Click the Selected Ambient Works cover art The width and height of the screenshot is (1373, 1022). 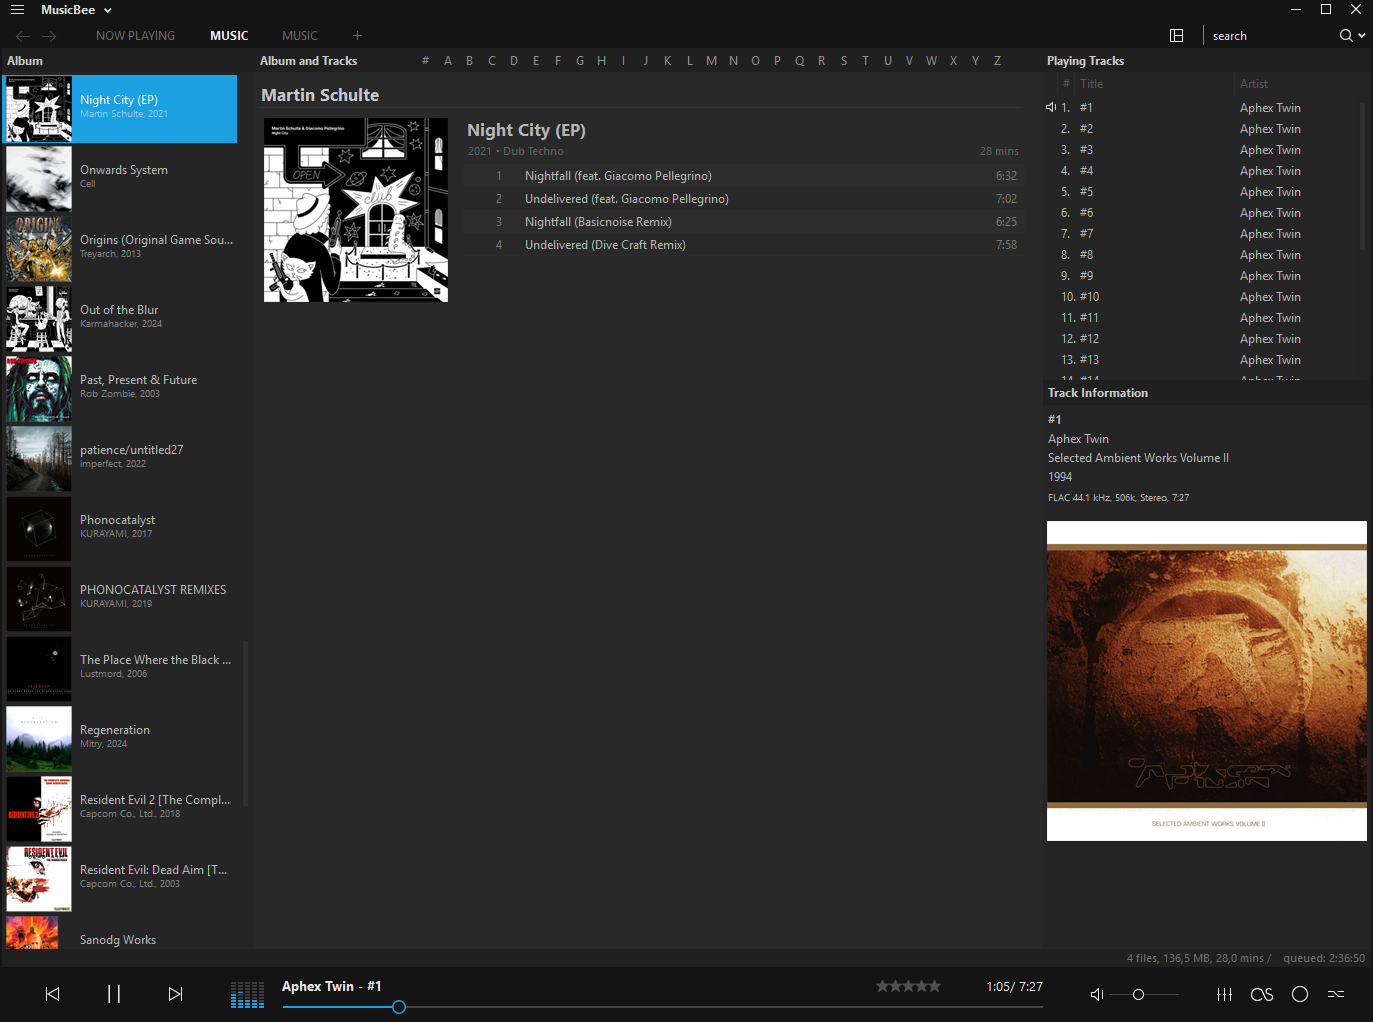(x=1207, y=681)
